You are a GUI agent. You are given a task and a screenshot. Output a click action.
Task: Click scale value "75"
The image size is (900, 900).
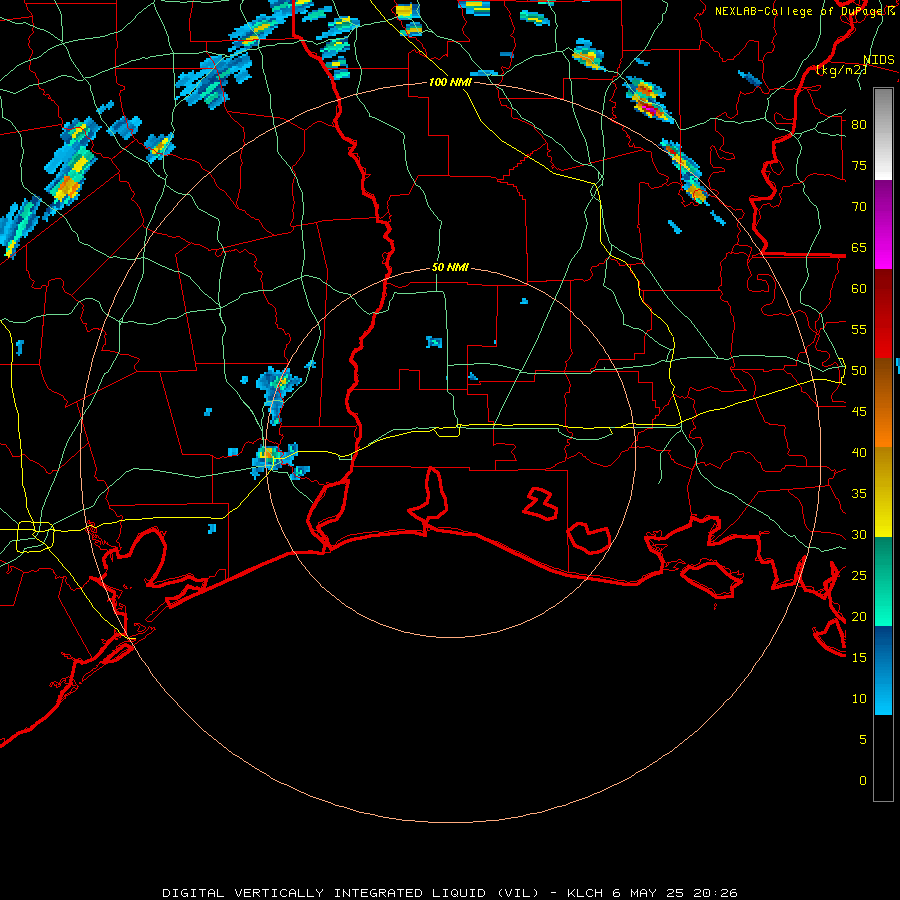point(859,165)
